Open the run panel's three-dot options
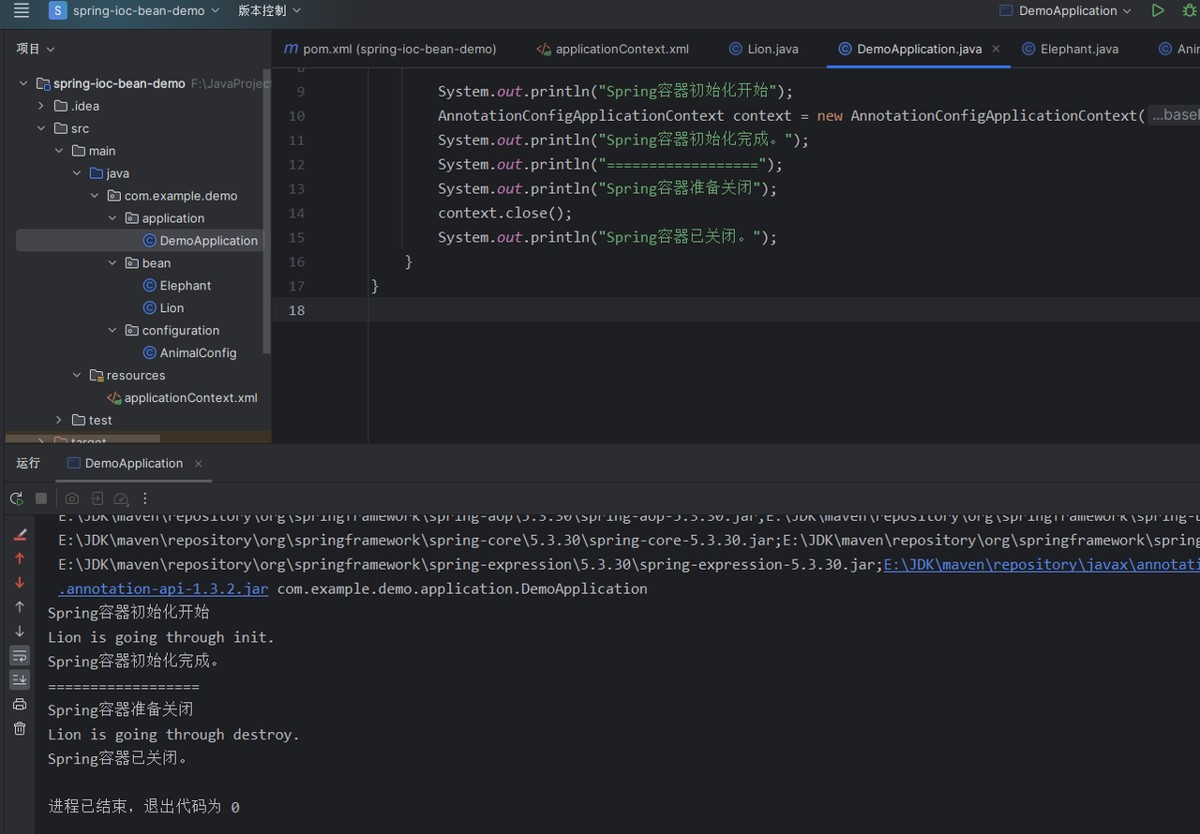The image size is (1200, 834). pos(145,498)
